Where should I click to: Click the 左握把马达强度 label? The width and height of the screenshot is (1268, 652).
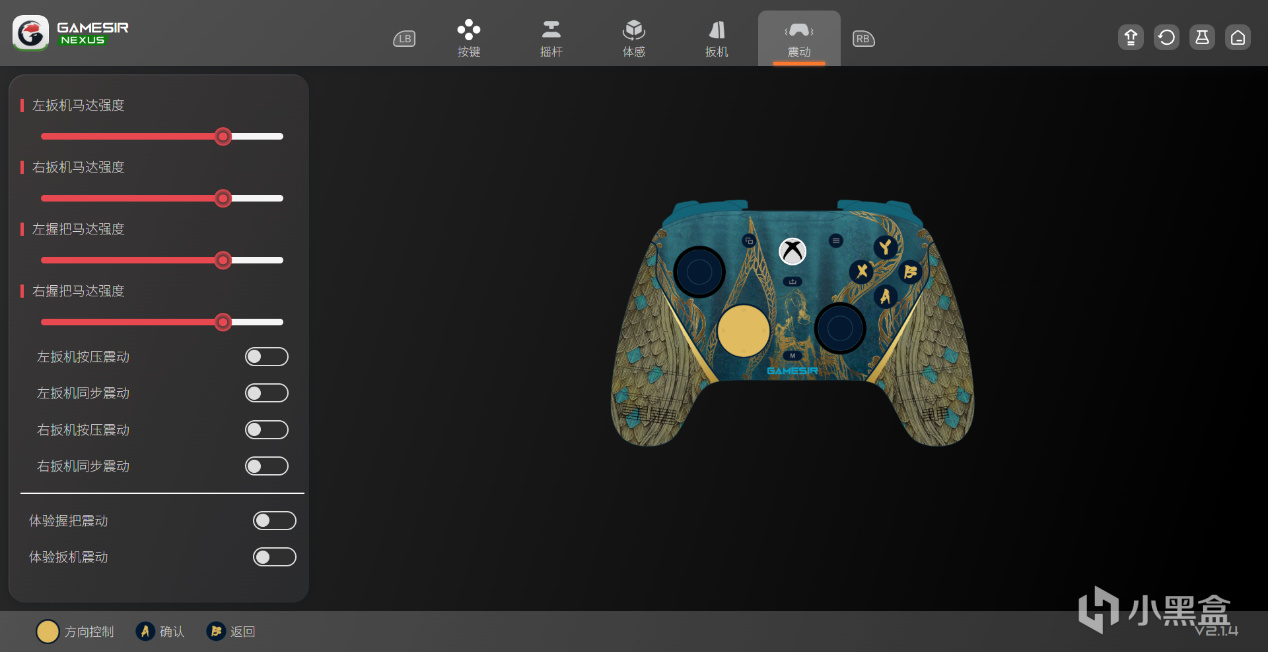(x=78, y=229)
